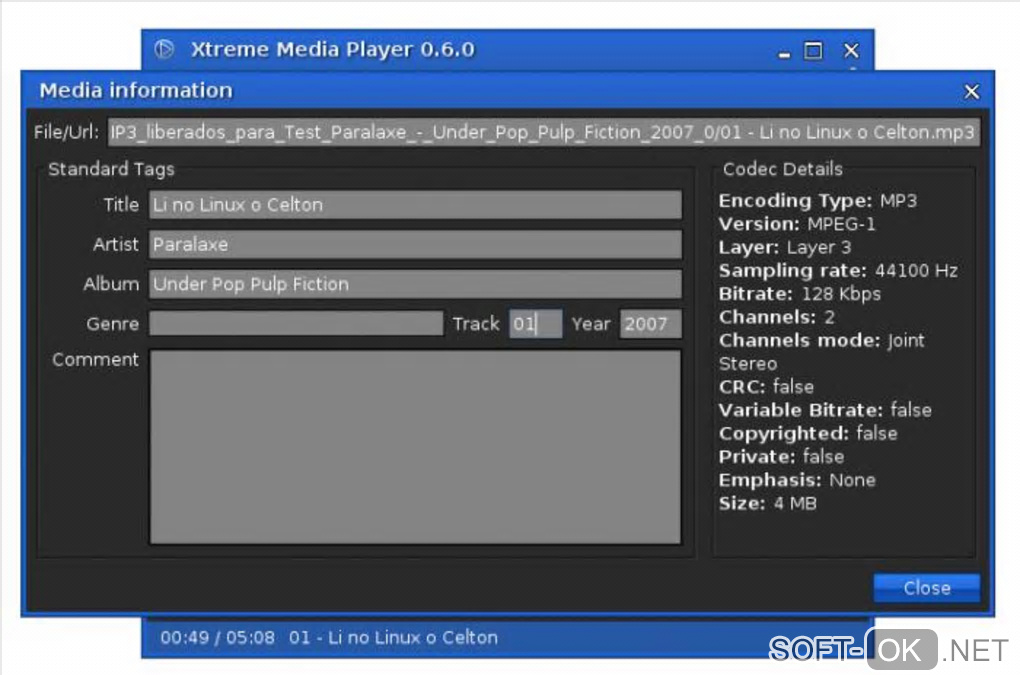The image size is (1020, 675).
Task: Click the Album field 'Under Pop Pulp Fiction'
Action: coord(416,284)
